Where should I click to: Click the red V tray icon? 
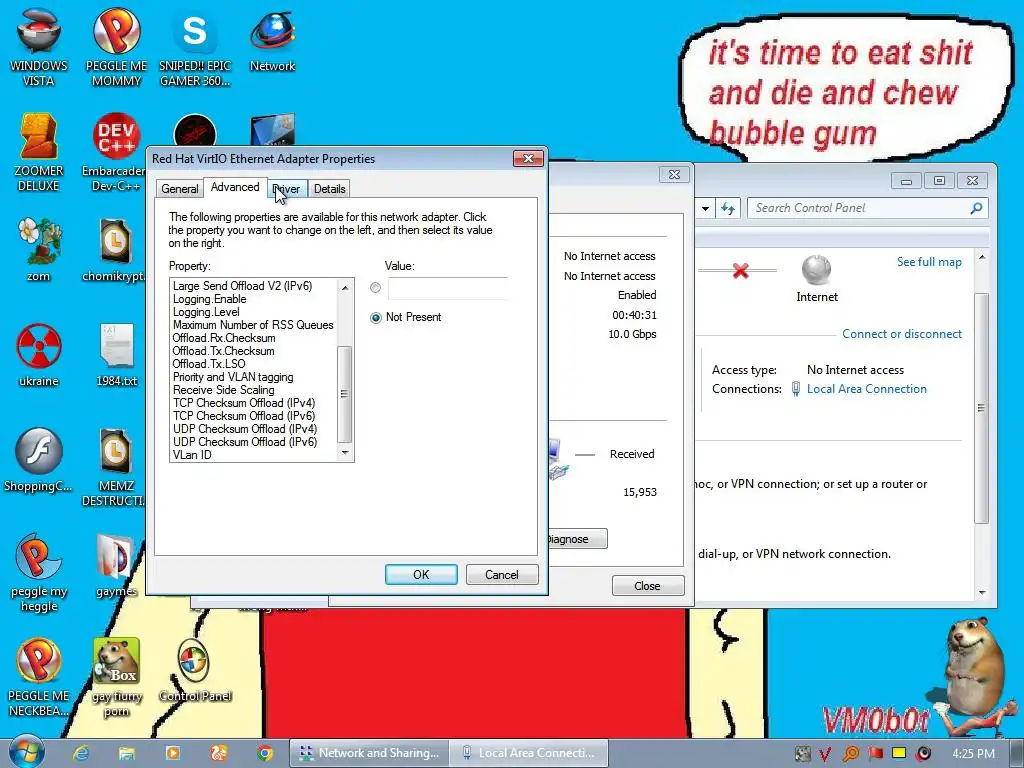(825, 754)
